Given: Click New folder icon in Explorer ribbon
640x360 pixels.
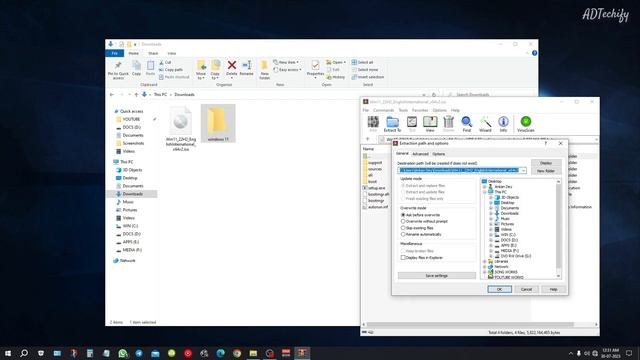Looking at the screenshot, I should [x=264, y=70].
